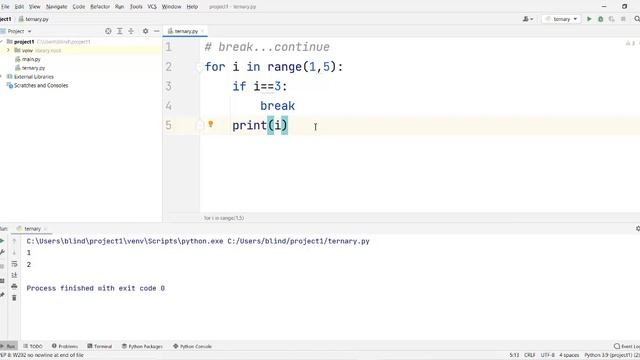Open the Edit menu
Image resolution: width=640 pixels, height=360 pixels.
(19, 7)
